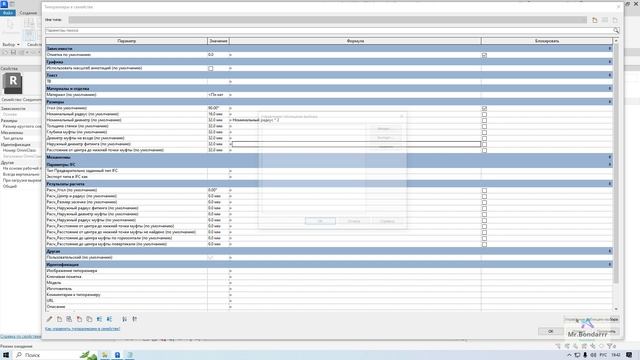This screenshot has width=640, height=360.
Task: Toggle lock checkbox for Расч_Угол row
Action: tap(484, 190)
